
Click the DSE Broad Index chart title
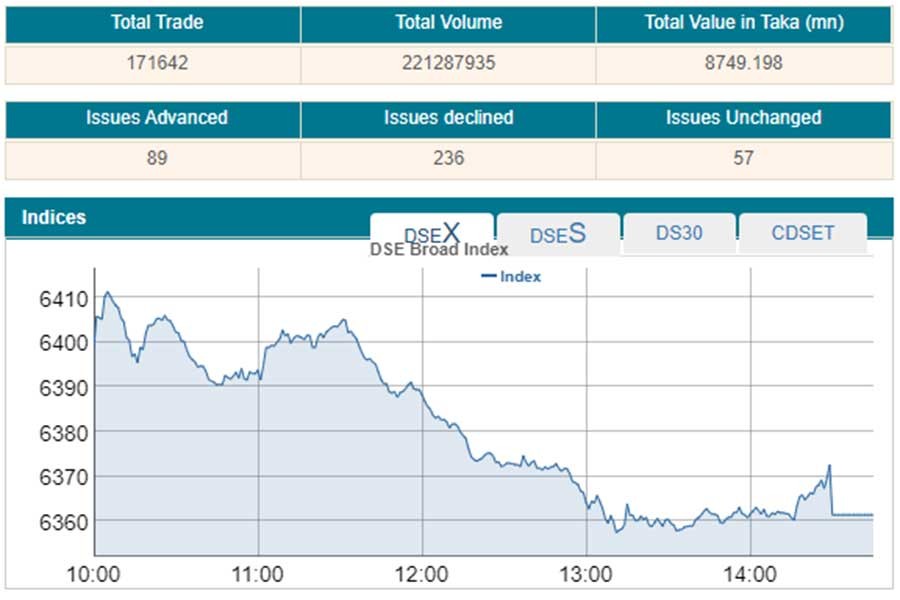[x=439, y=250]
